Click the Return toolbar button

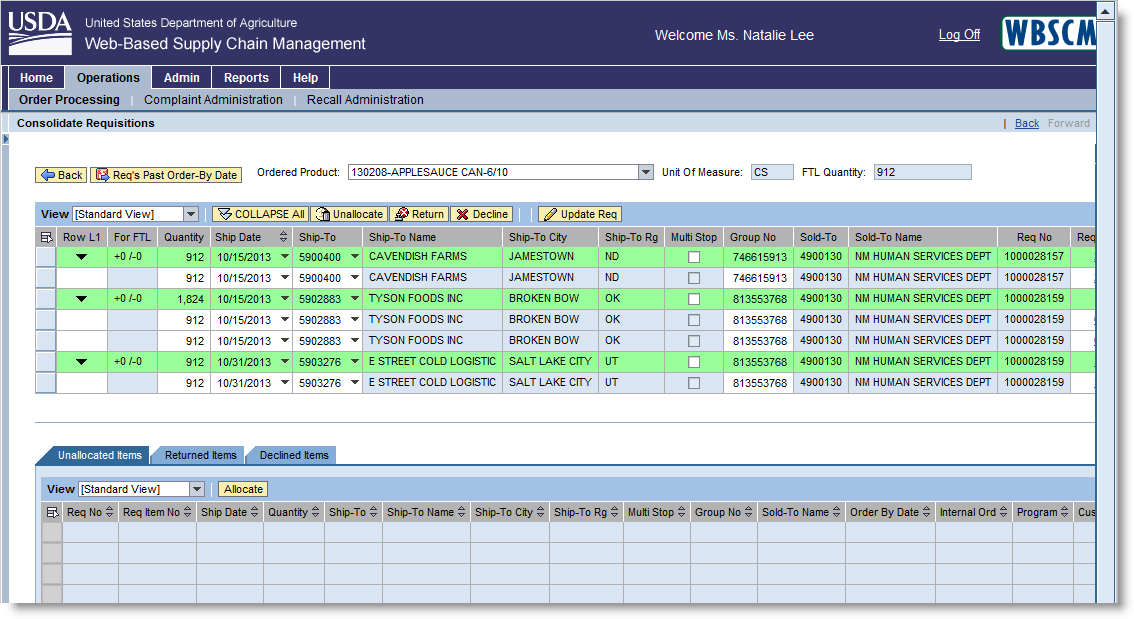[x=418, y=214]
